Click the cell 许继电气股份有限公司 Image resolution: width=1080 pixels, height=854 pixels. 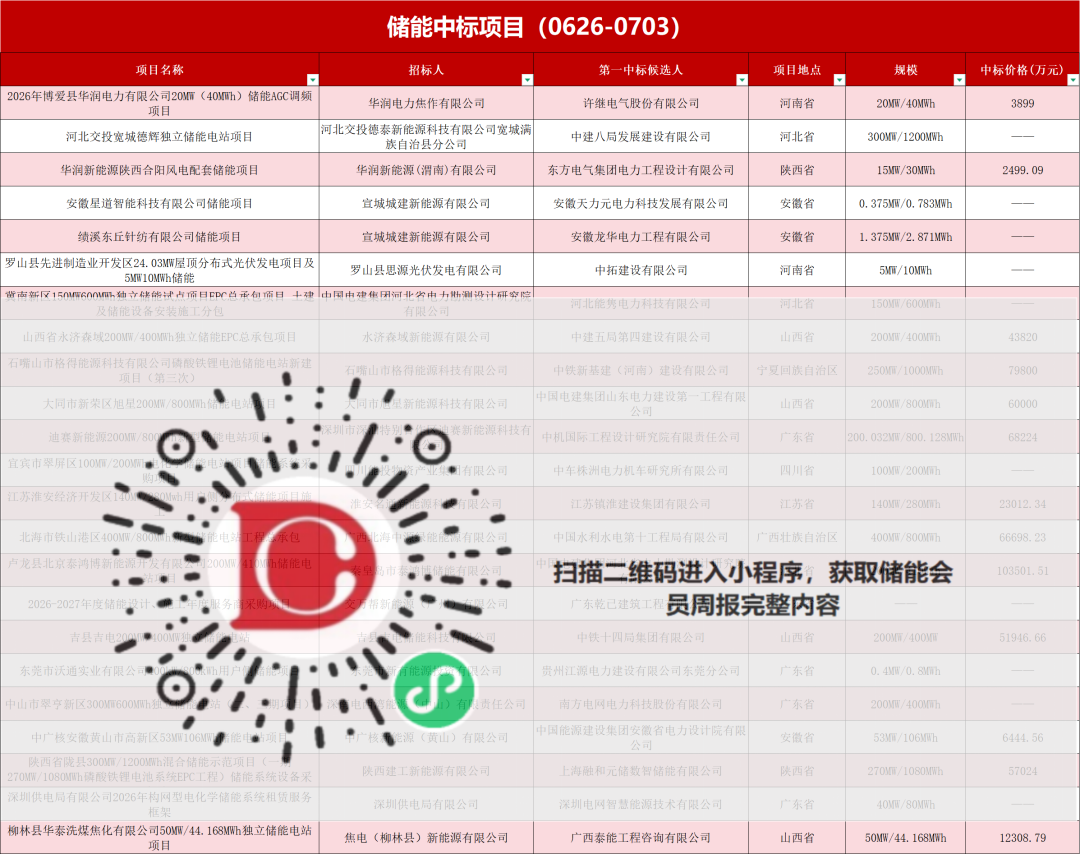pyautogui.click(x=641, y=103)
